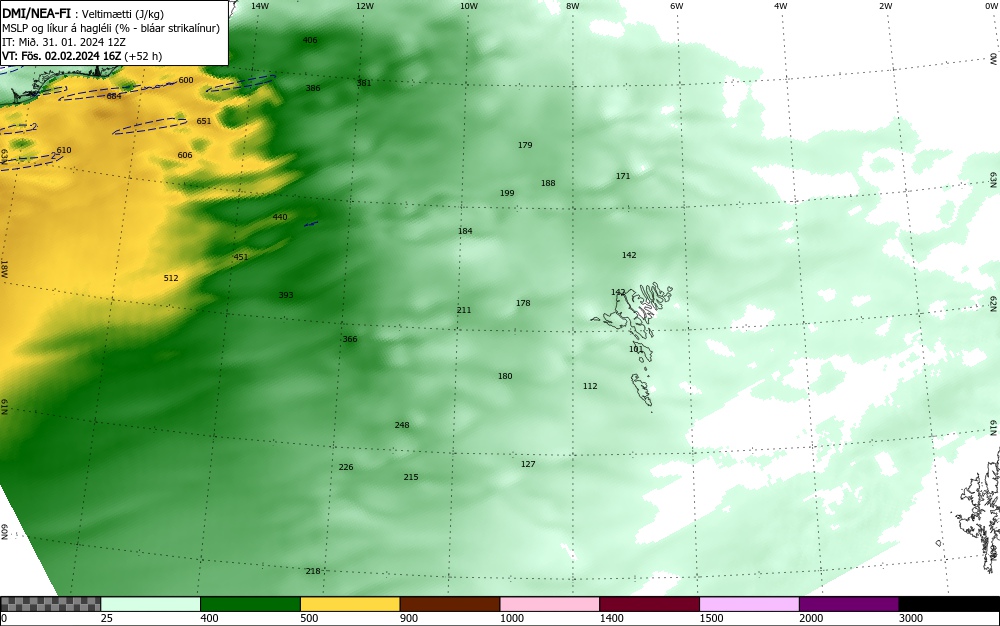The height and width of the screenshot is (626, 1000).
Task: Select the black above-3000 legend swatch
Action: pyautogui.click(x=949, y=604)
